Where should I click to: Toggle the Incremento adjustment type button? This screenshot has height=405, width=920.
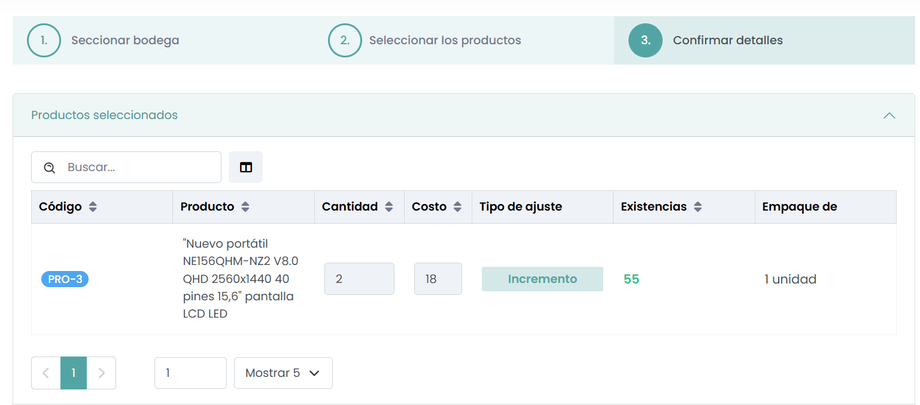pos(542,279)
